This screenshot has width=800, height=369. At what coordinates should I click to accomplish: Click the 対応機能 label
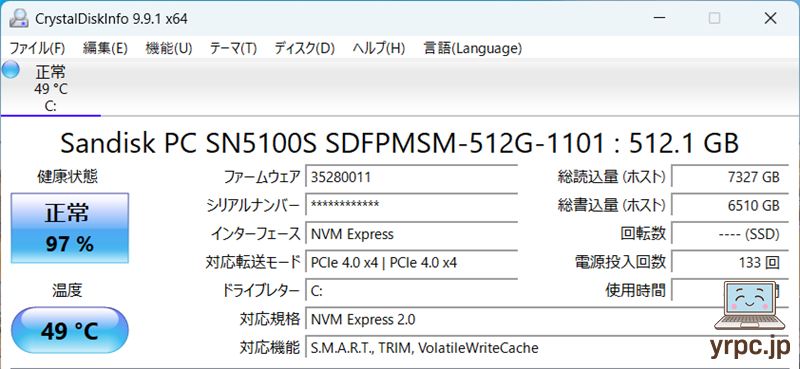pyautogui.click(x=270, y=349)
